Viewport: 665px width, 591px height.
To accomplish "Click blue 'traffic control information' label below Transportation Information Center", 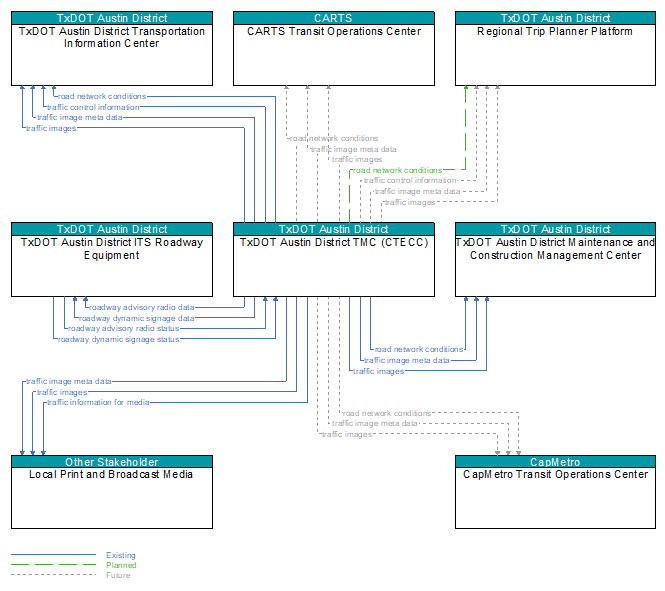I will pyautogui.click(x=93, y=107).
